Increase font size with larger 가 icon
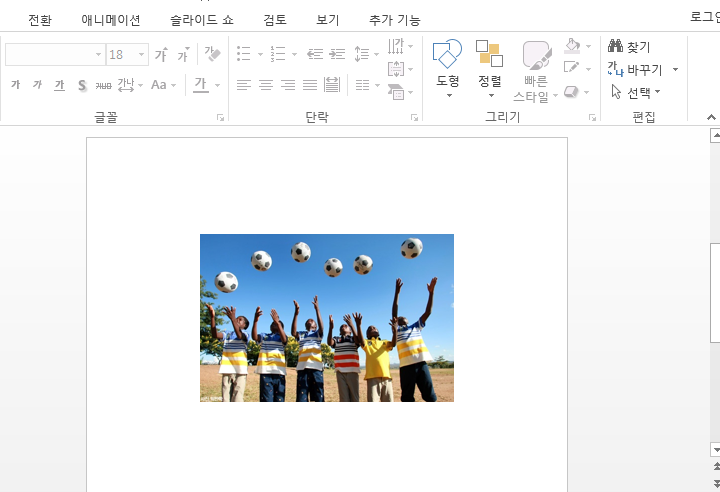720x492 pixels. 161,54
